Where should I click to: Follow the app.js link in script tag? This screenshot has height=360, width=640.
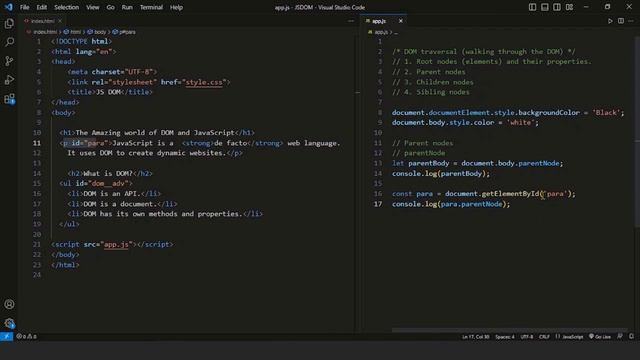116,244
